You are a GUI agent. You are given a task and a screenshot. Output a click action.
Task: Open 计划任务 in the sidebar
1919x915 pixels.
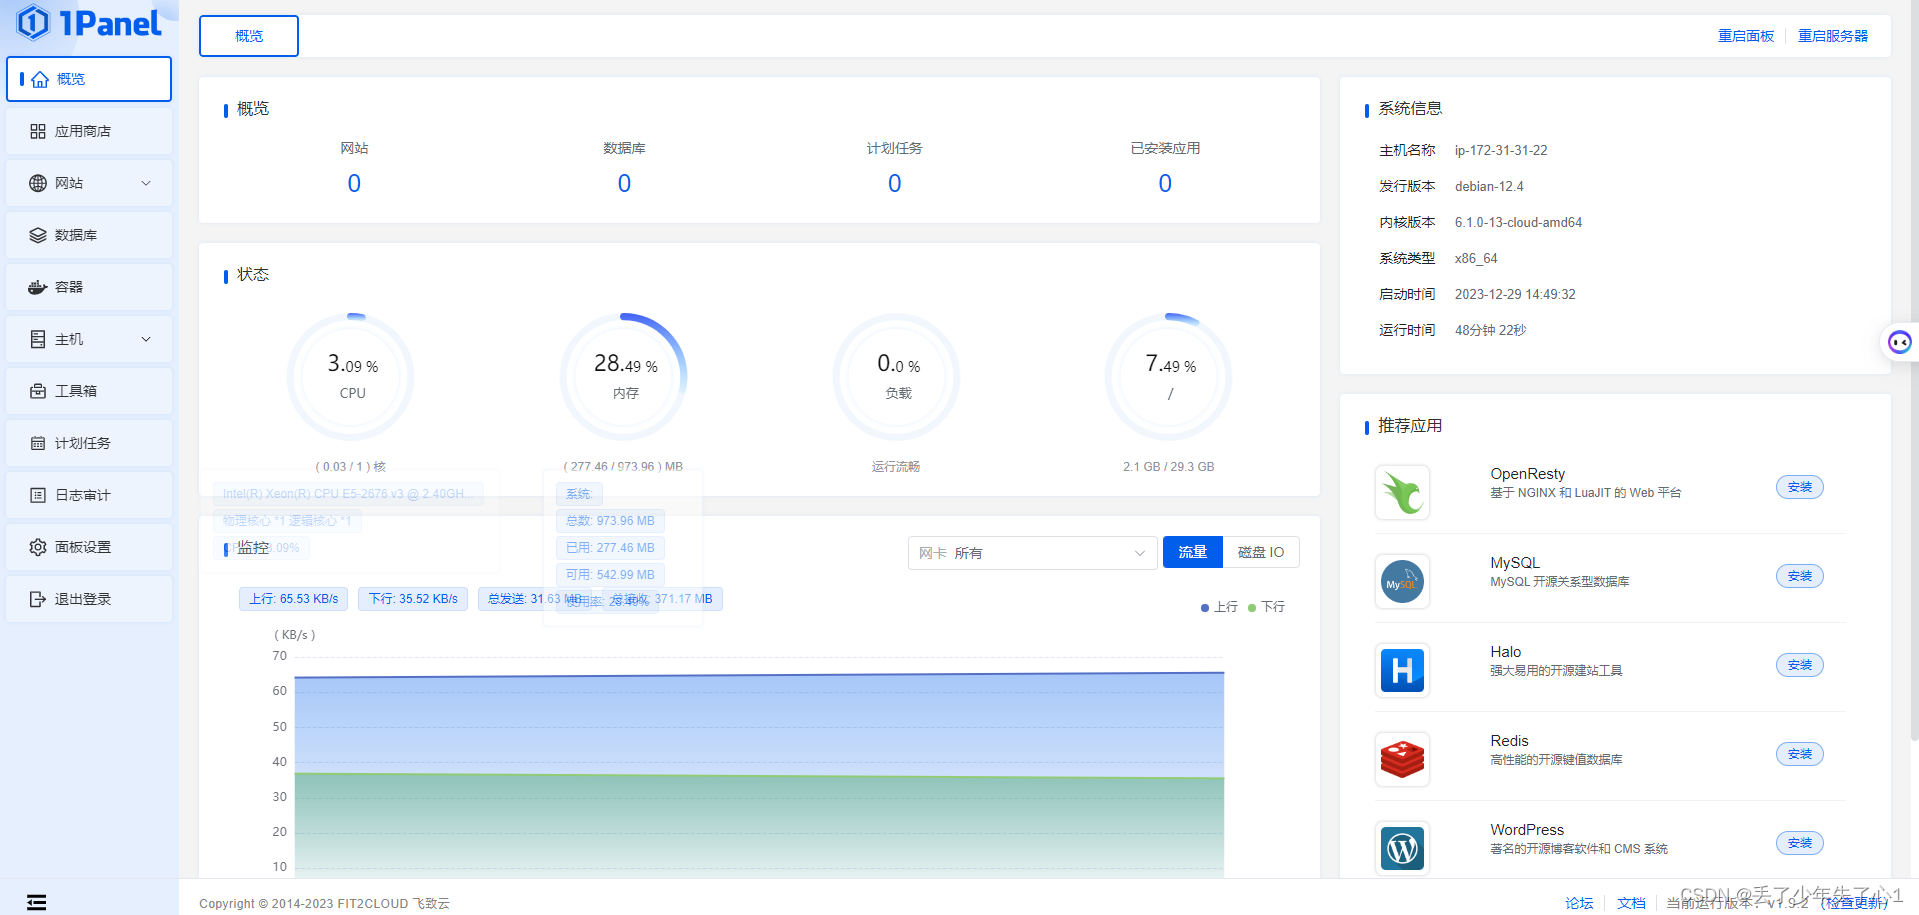click(x=89, y=444)
